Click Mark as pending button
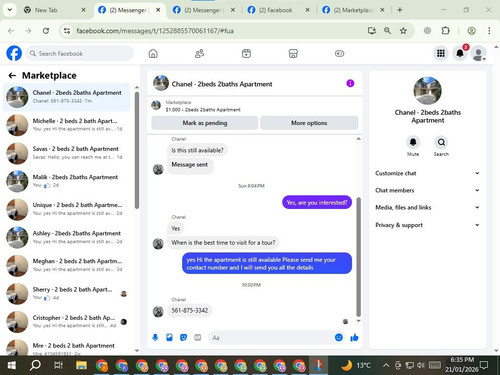500x375 pixels. pos(205,123)
